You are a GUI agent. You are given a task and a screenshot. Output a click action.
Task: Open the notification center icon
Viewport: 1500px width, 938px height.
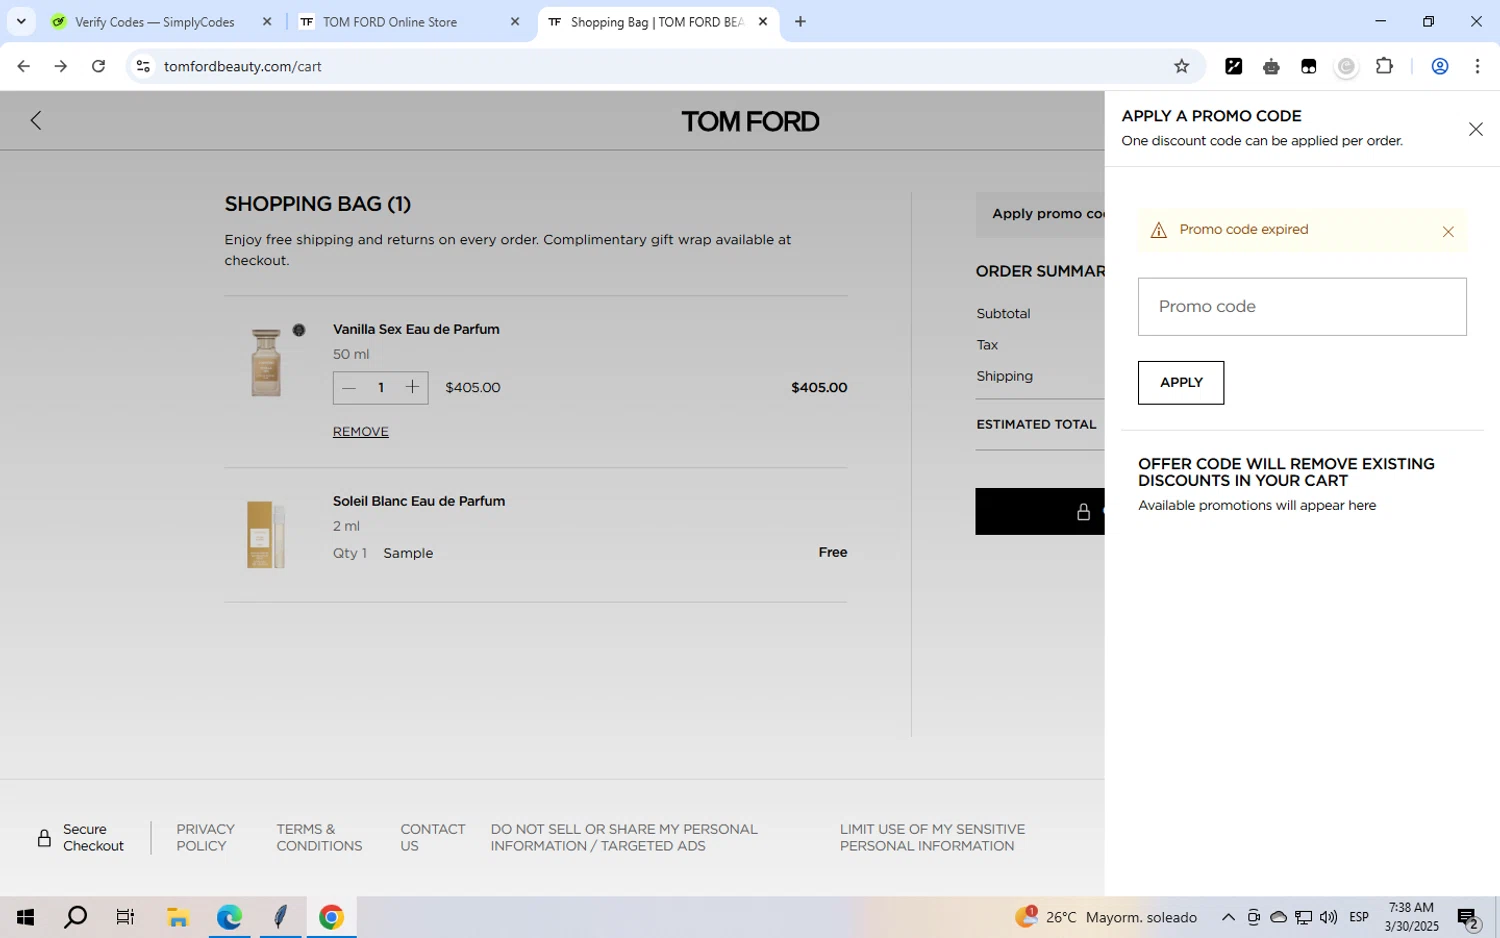pos(1468,918)
